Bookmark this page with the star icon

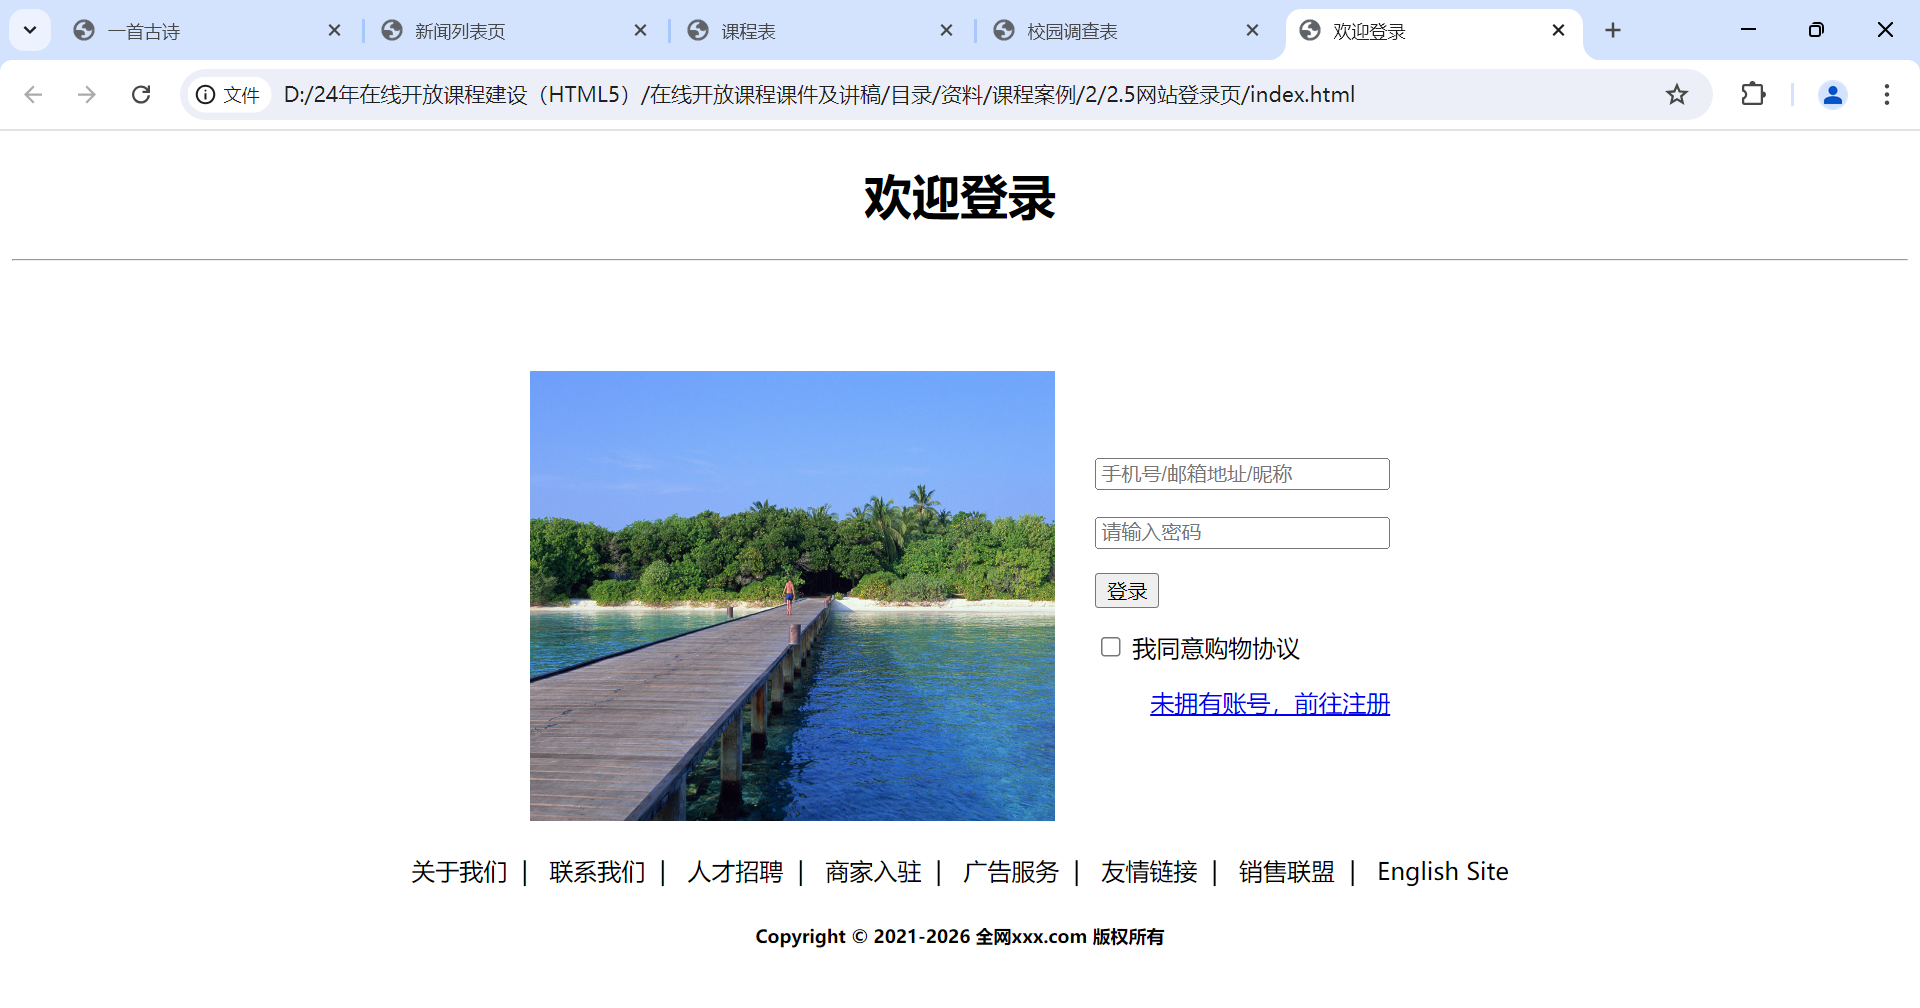click(x=1677, y=94)
